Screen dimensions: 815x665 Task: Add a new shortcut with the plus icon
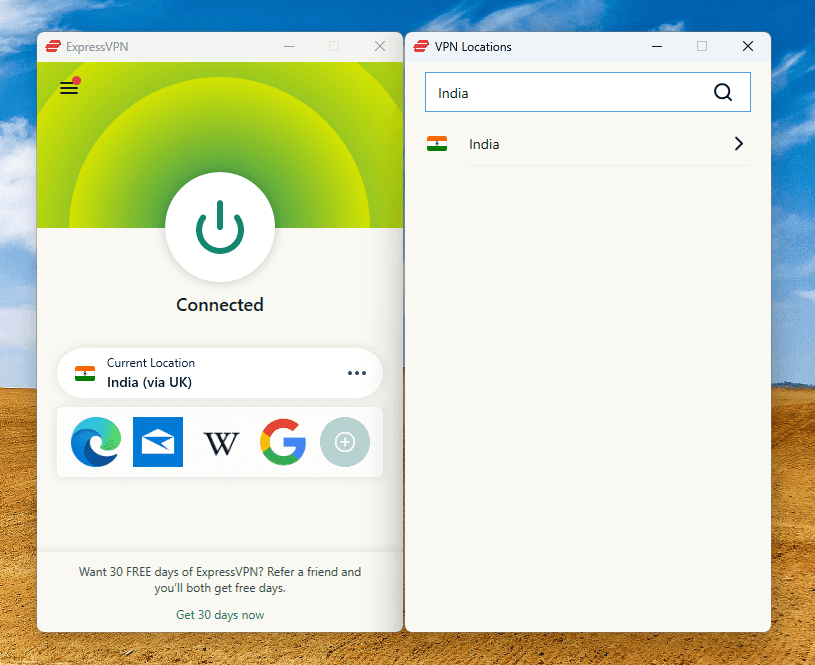(345, 442)
